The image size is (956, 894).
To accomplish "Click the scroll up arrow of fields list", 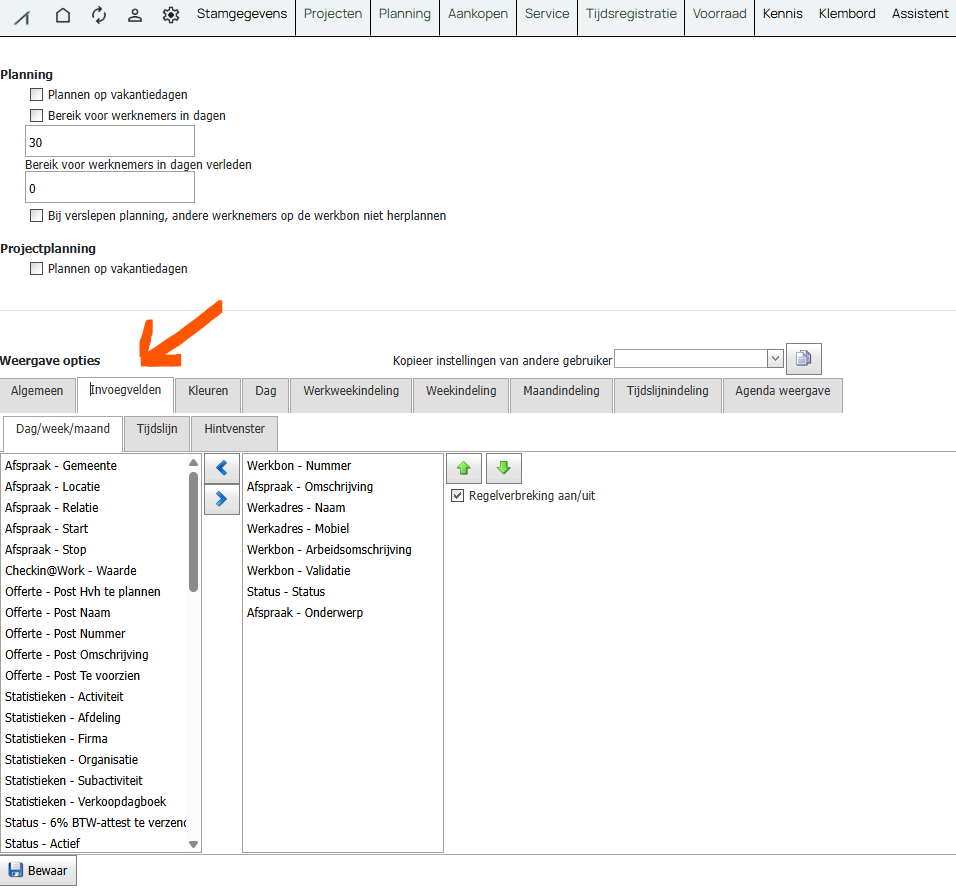I will coord(193,463).
